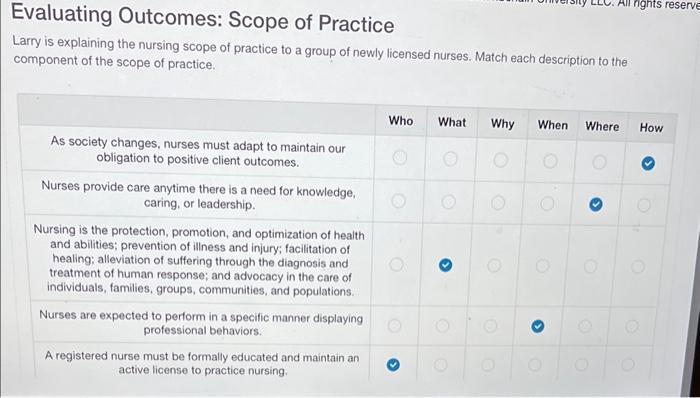Click checked Where option for care anytime row
Image resolution: width=700 pixels, height=398 pixels.
pyautogui.click(x=596, y=205)
